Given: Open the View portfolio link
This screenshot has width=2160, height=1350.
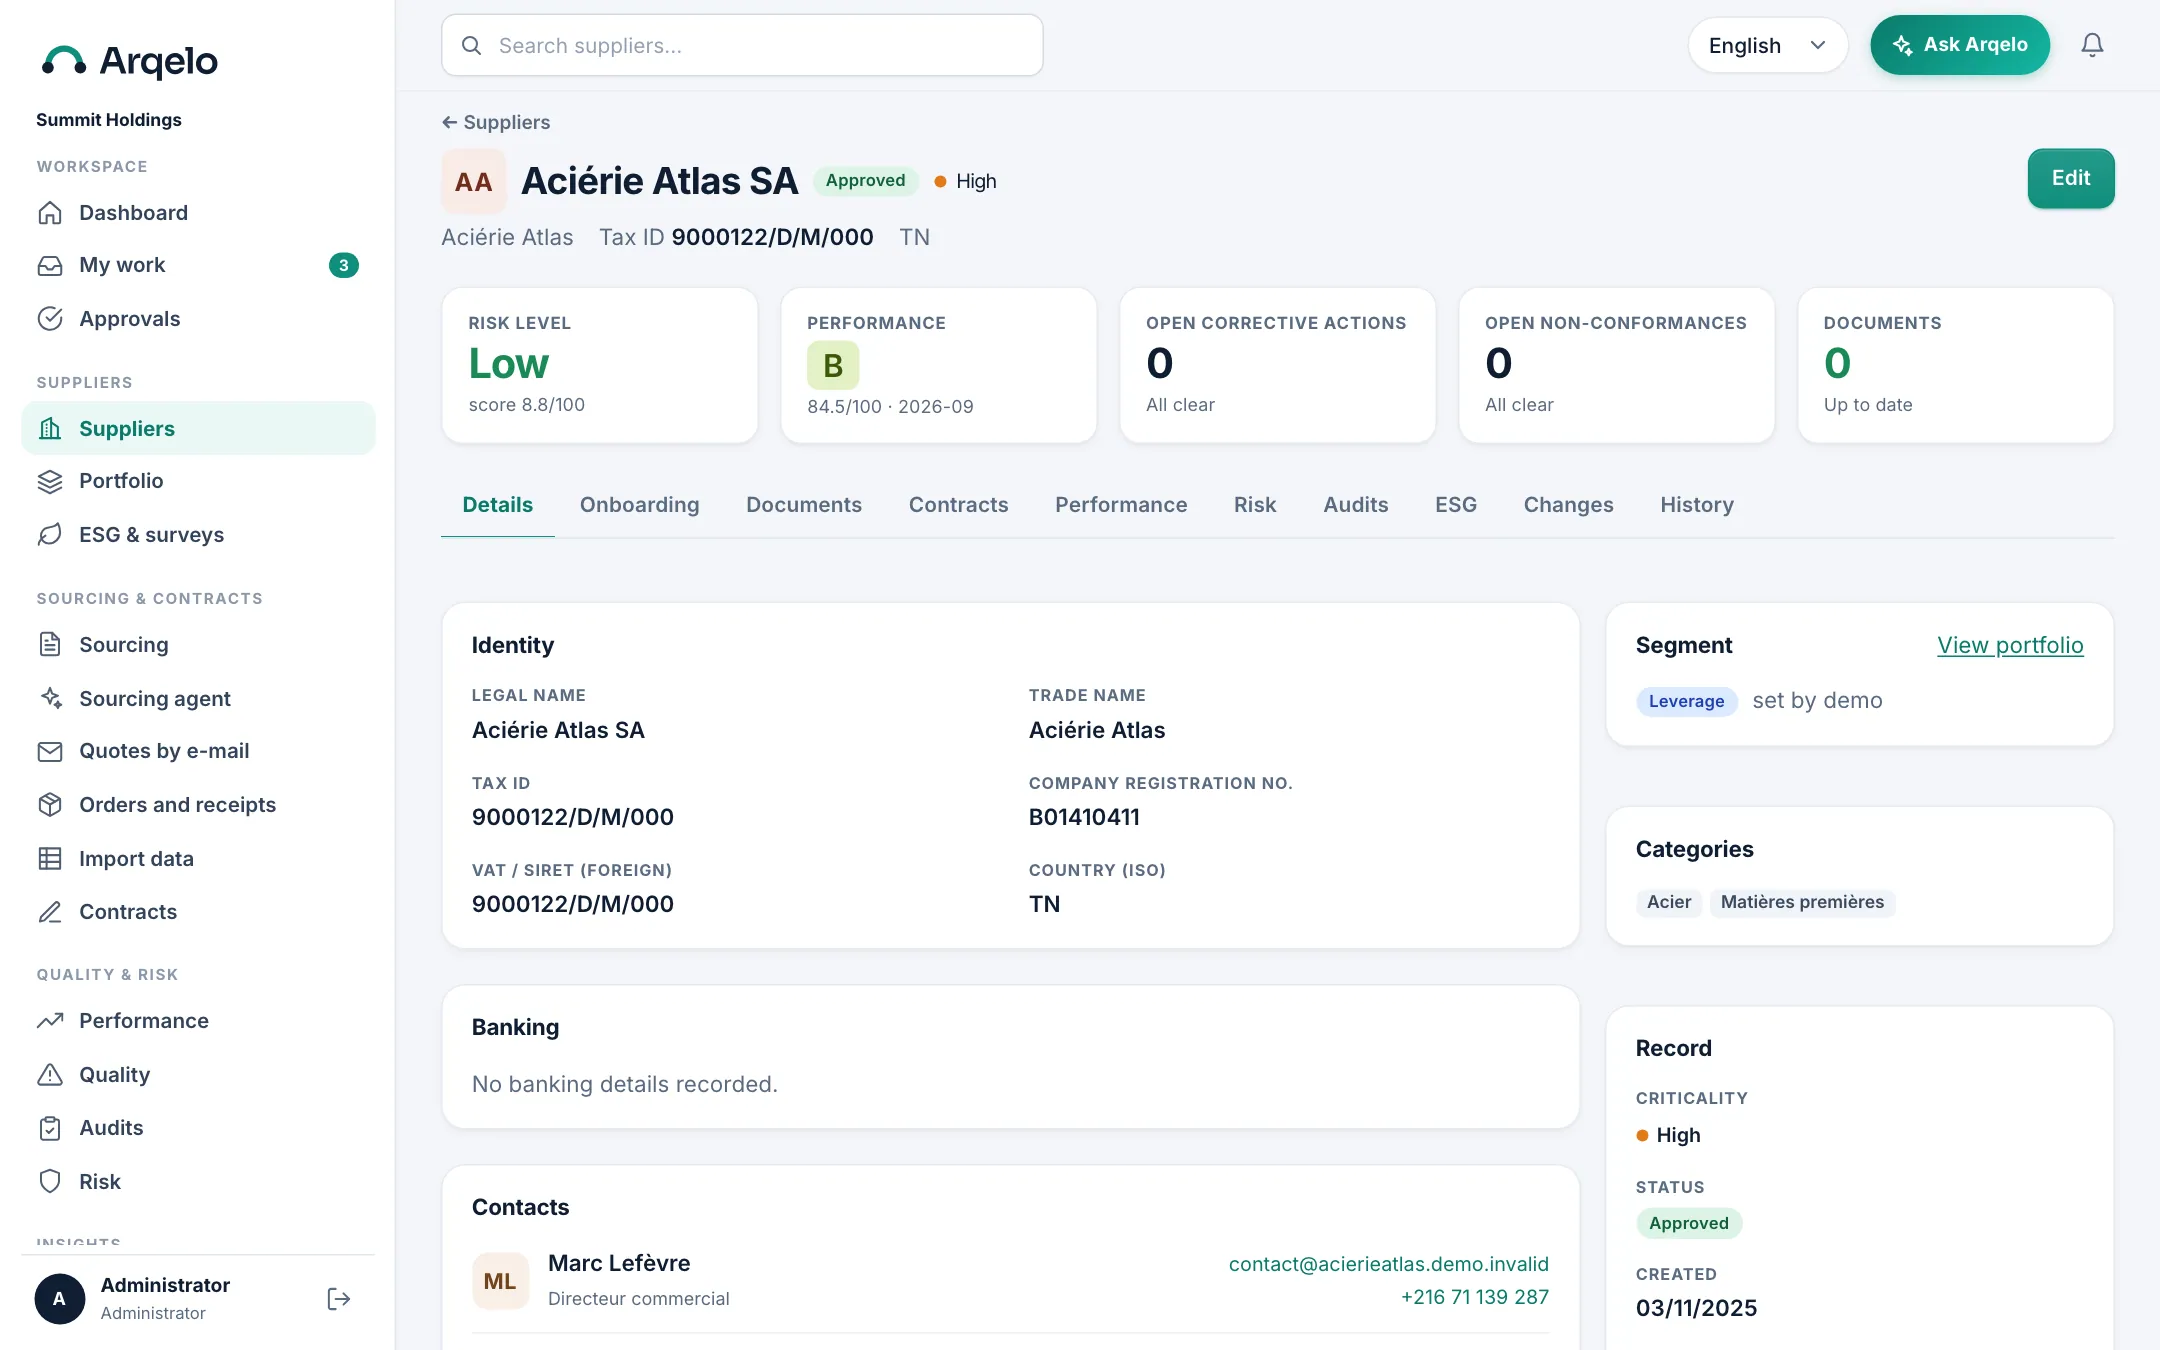Looking at the screenshot, I should click(2010, 645).
